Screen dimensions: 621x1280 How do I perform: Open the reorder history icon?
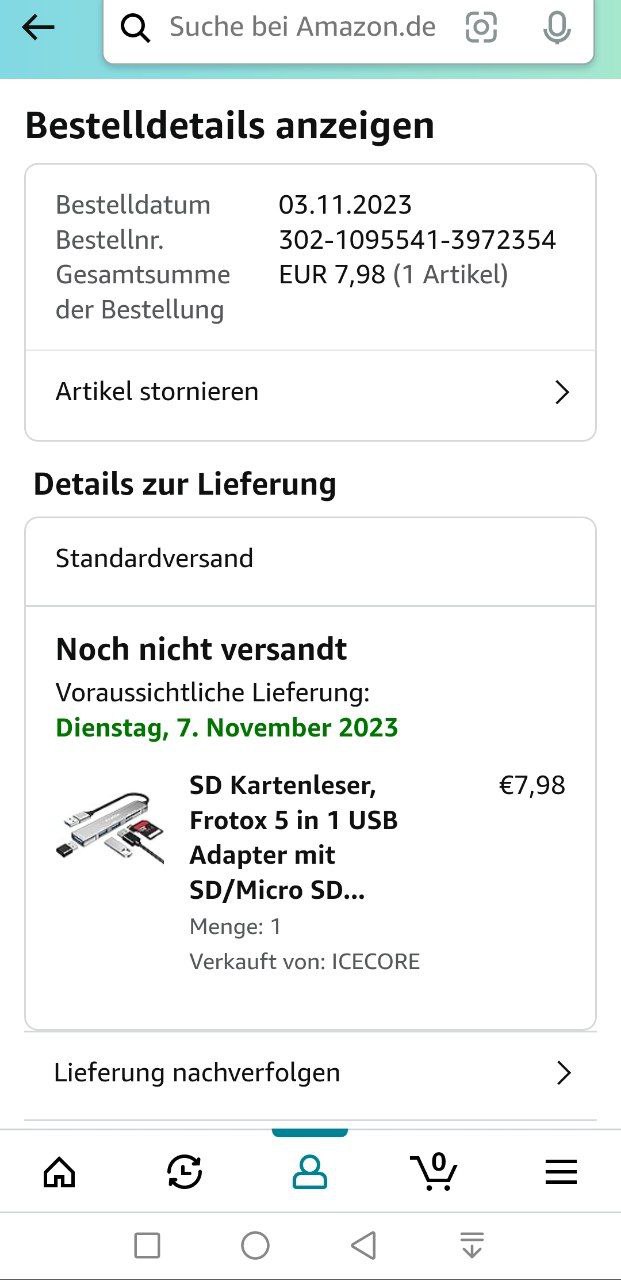[185, 1171]
